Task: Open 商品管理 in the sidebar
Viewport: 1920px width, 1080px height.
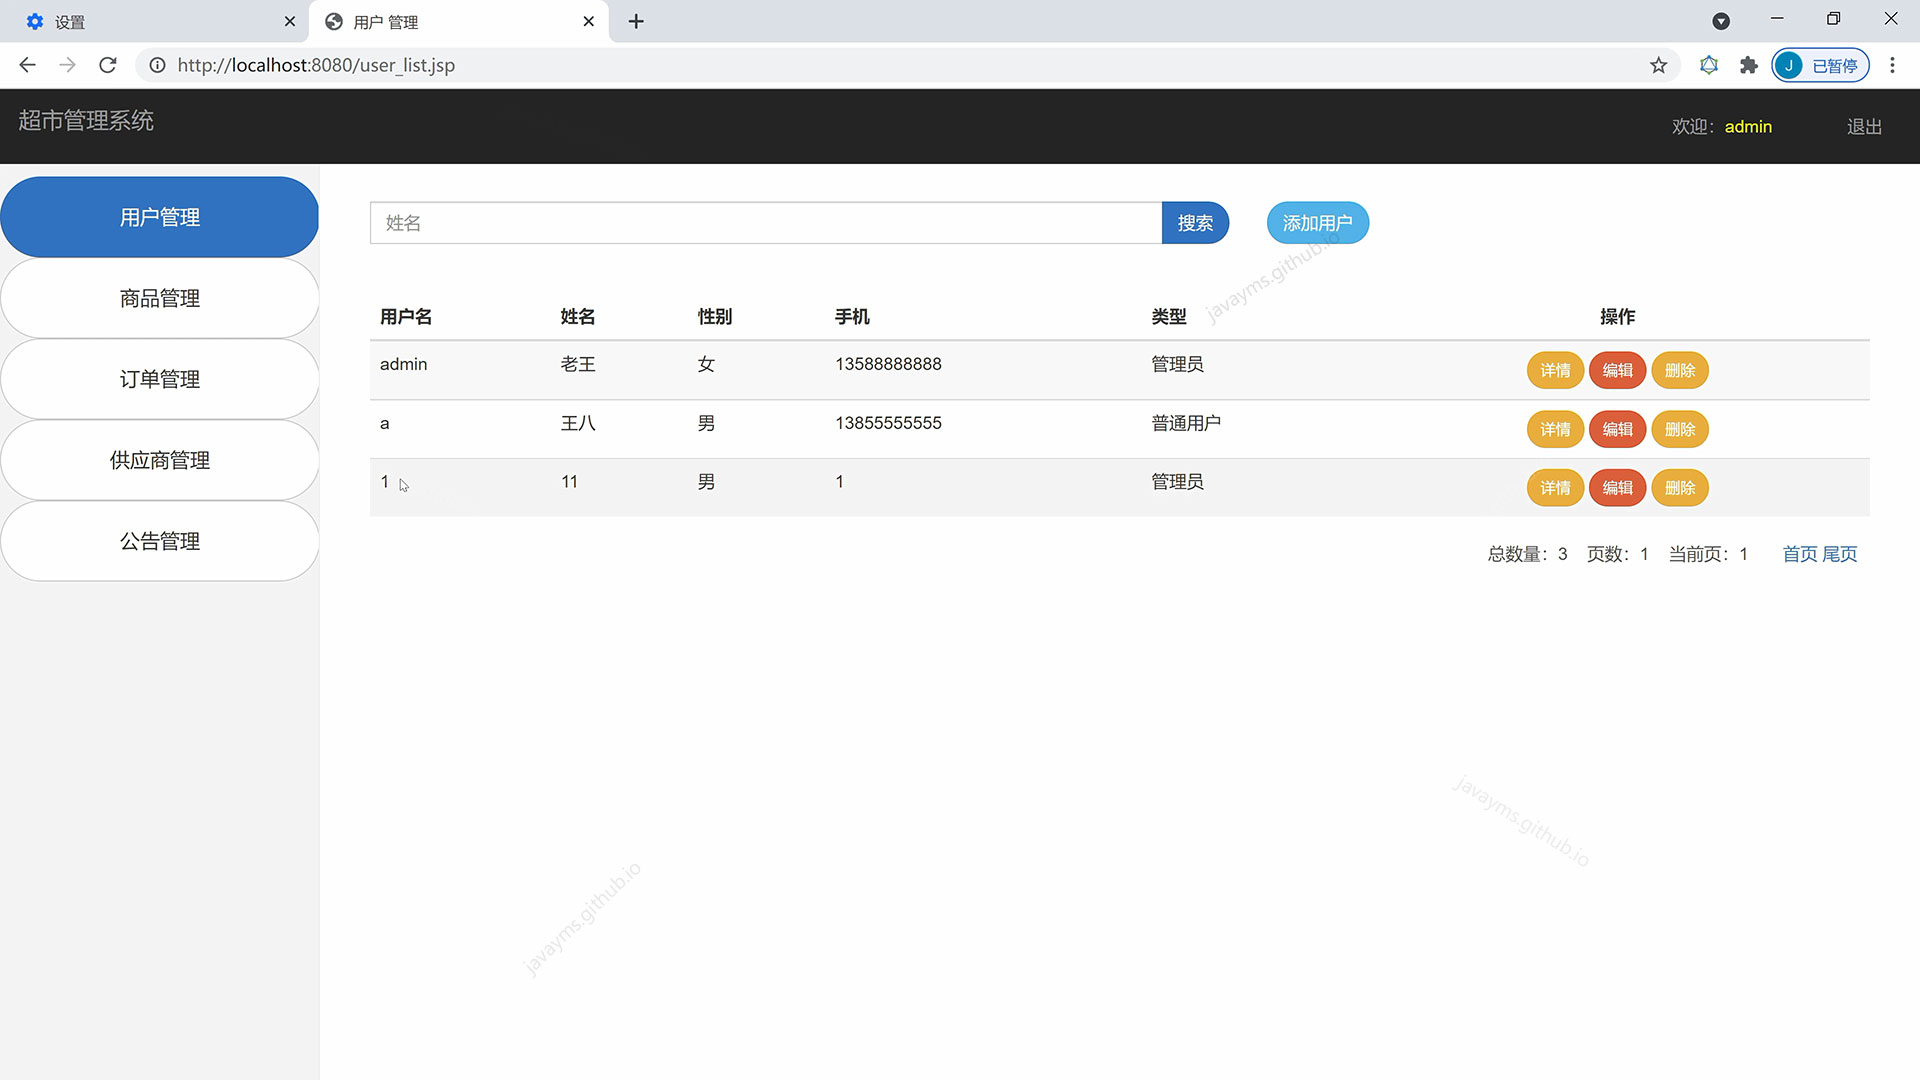Action: point(160,298)
